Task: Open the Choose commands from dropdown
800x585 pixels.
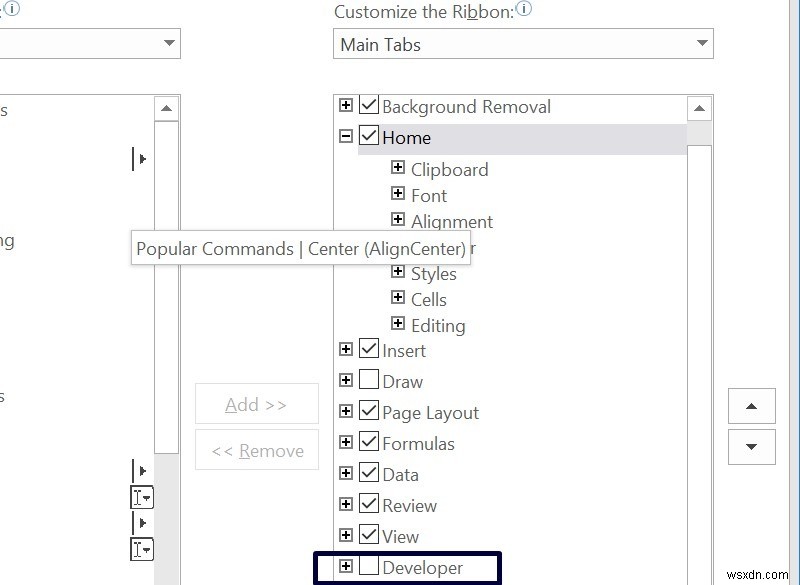Action: coord(167,44)
